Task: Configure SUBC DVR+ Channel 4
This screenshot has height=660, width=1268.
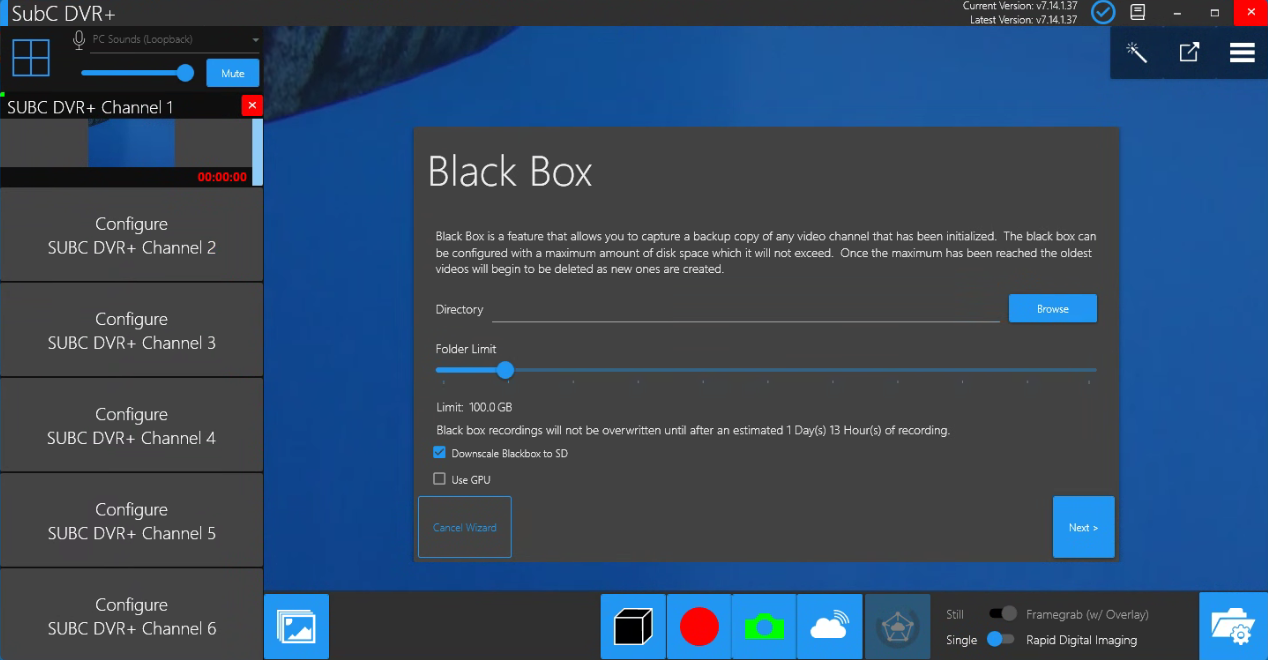Action: tap(131, 425)
